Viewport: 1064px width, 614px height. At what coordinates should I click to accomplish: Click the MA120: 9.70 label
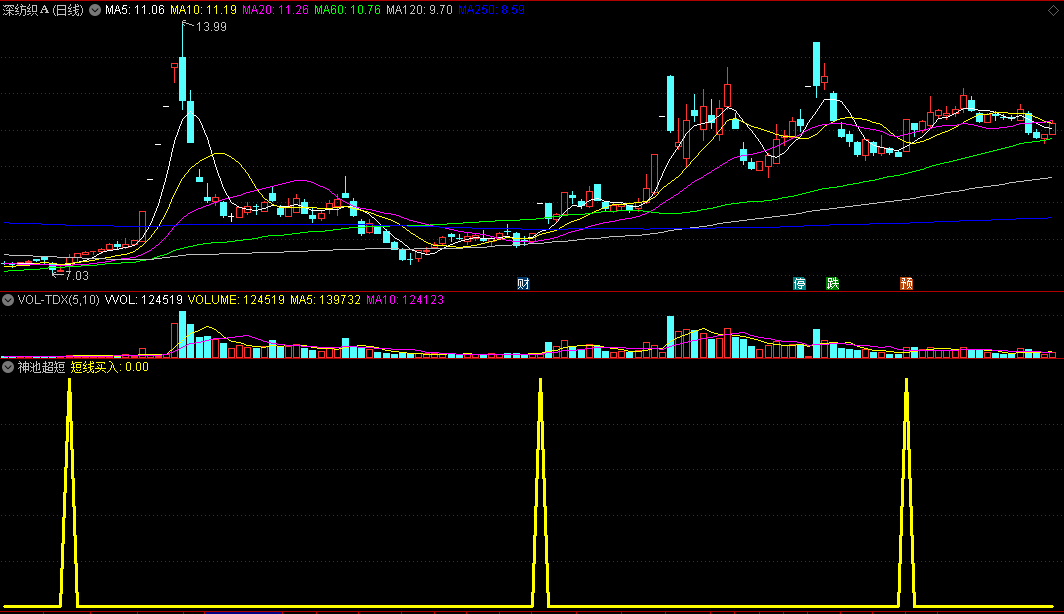tap(419, 10)
